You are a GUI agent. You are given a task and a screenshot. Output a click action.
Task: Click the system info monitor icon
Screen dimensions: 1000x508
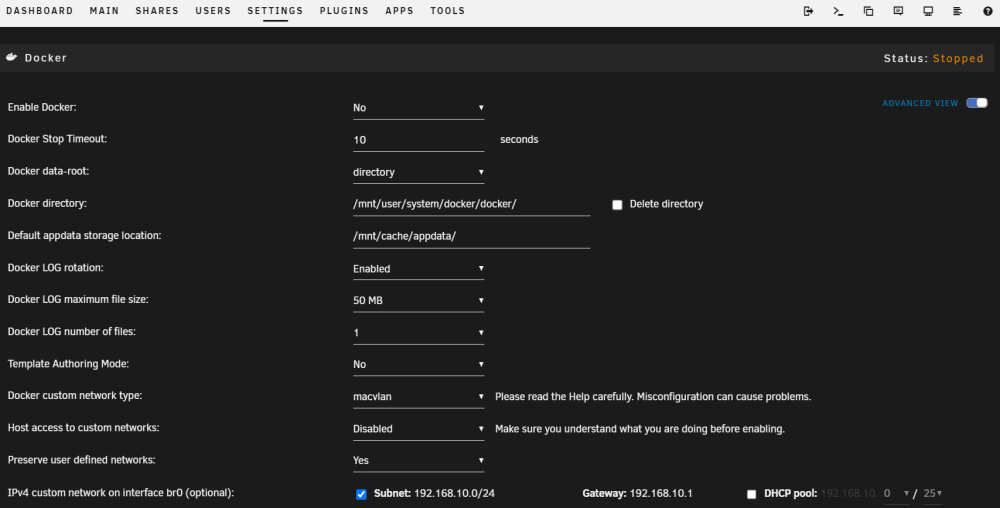[x=928, y=11]
